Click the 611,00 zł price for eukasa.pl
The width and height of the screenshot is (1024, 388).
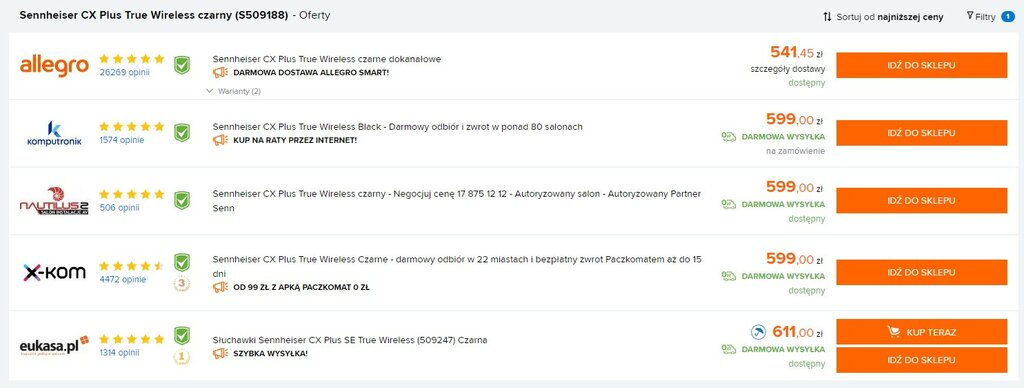[797, 332]
